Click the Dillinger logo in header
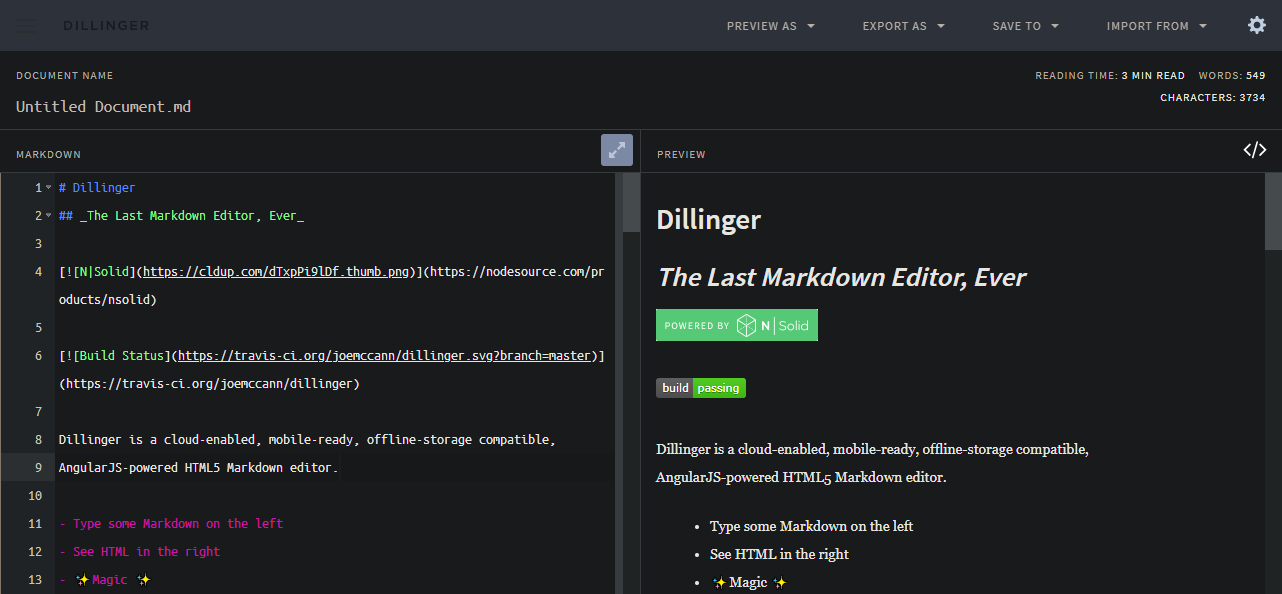 106,26
